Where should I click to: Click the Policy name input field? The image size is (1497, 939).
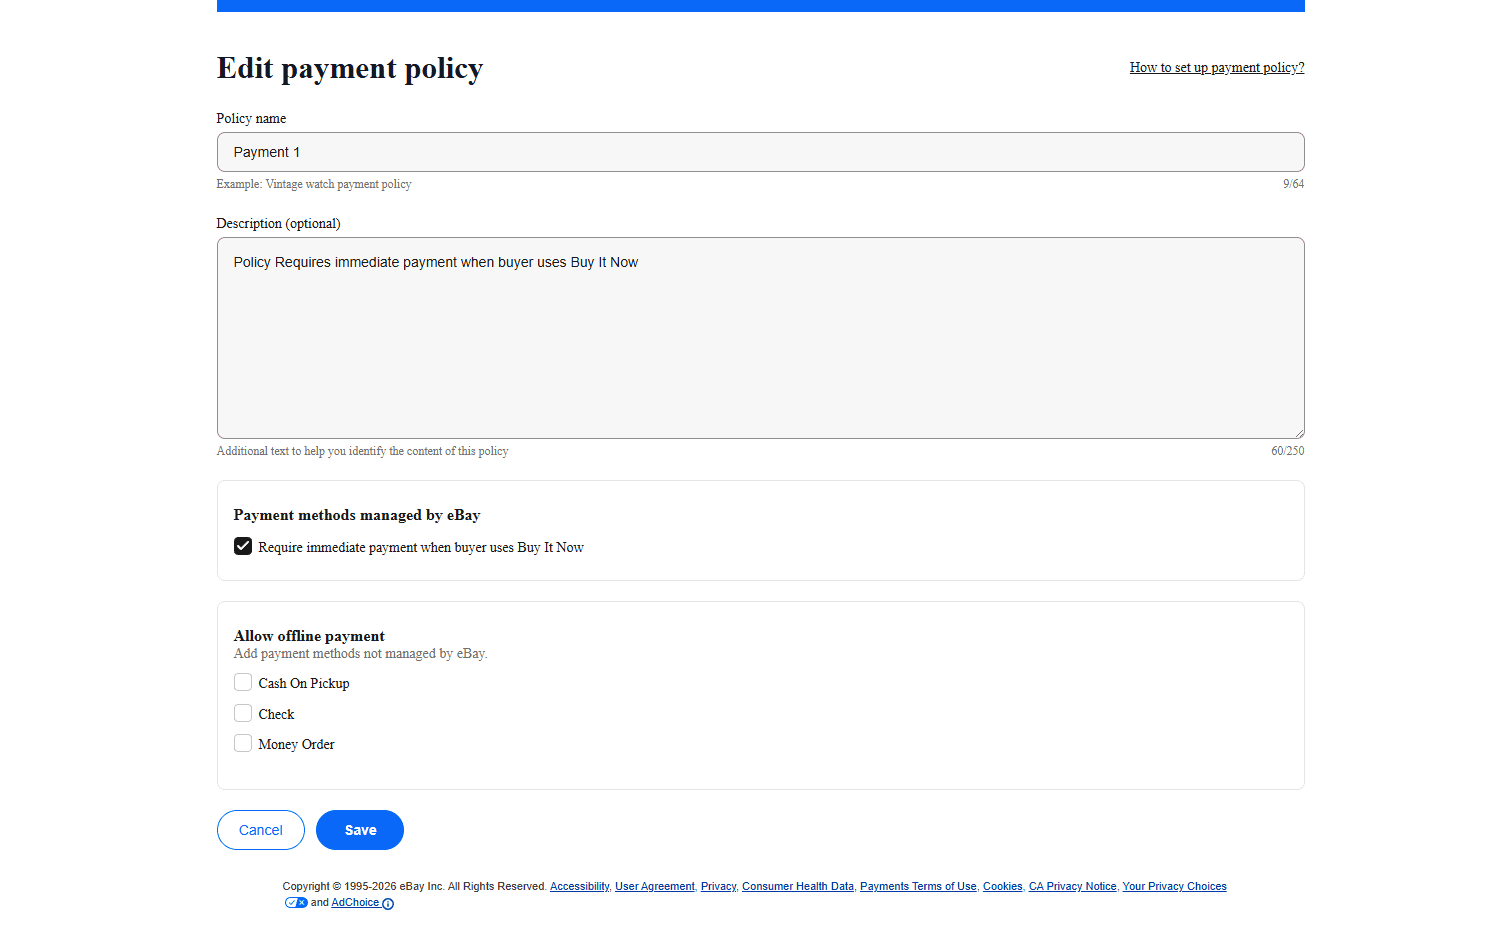[760, 151]
